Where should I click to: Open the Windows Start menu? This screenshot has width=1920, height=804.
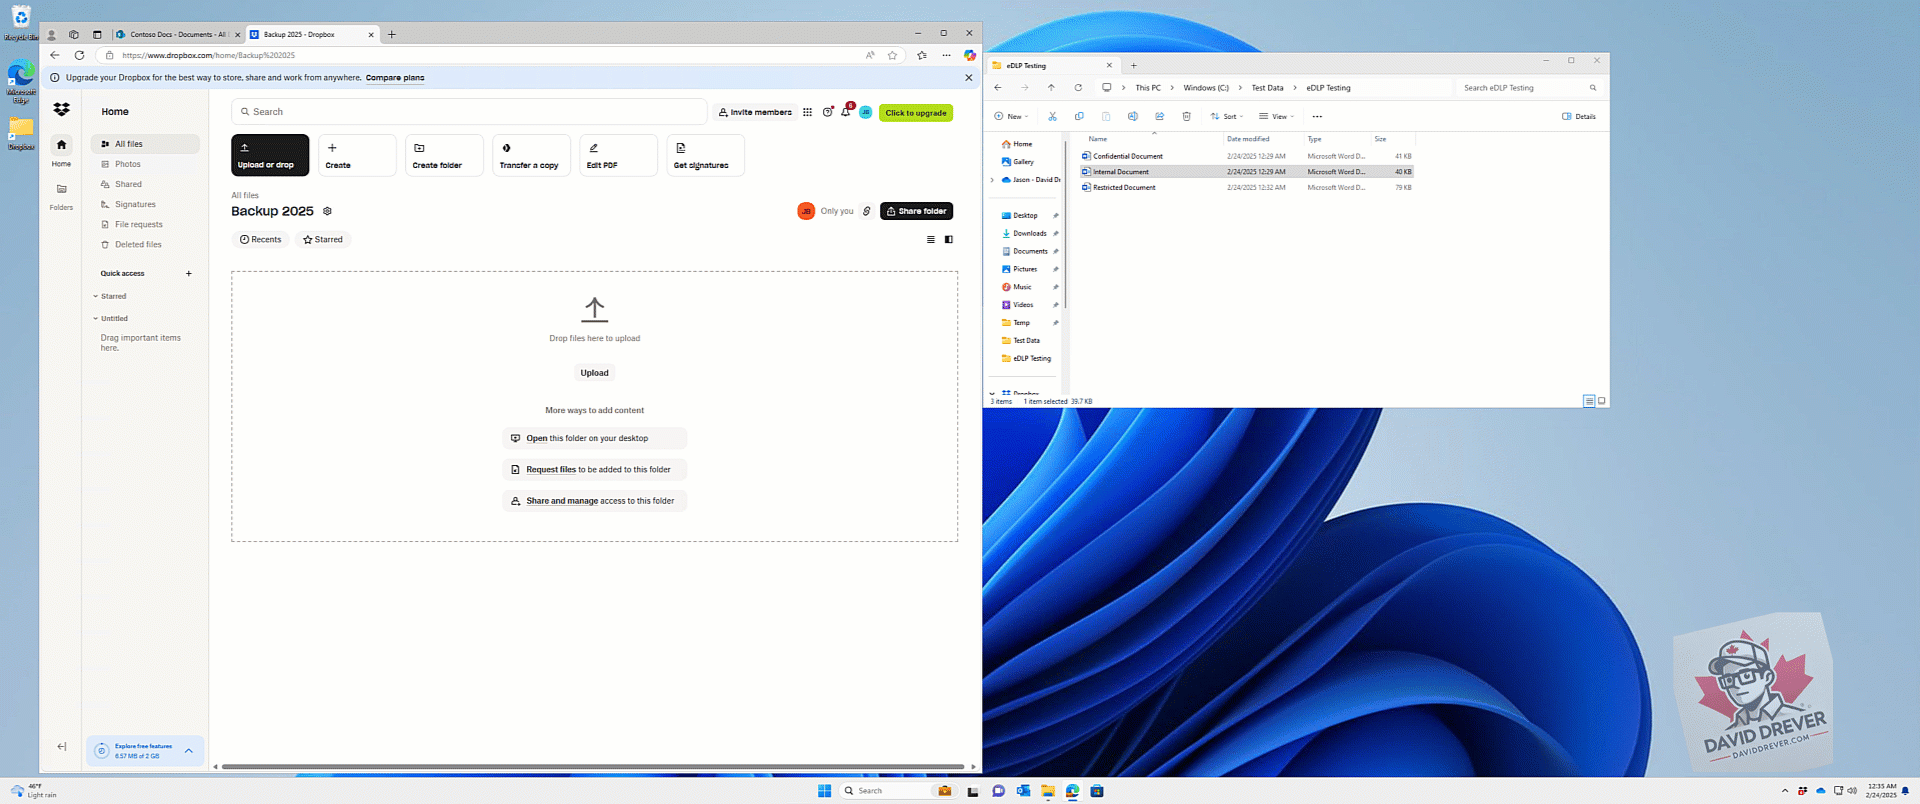pos(824,790)
